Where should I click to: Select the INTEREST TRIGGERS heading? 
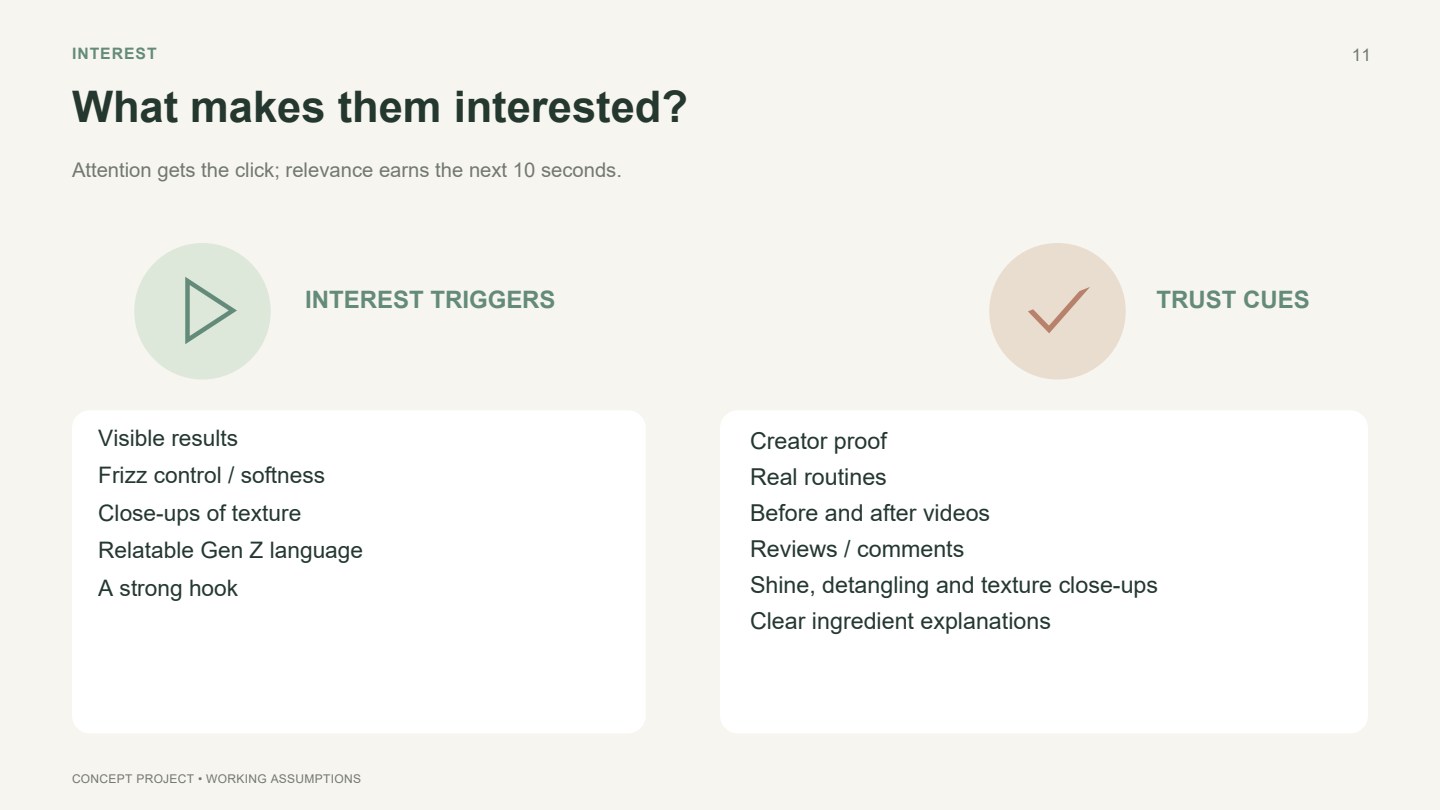point(430,300)
